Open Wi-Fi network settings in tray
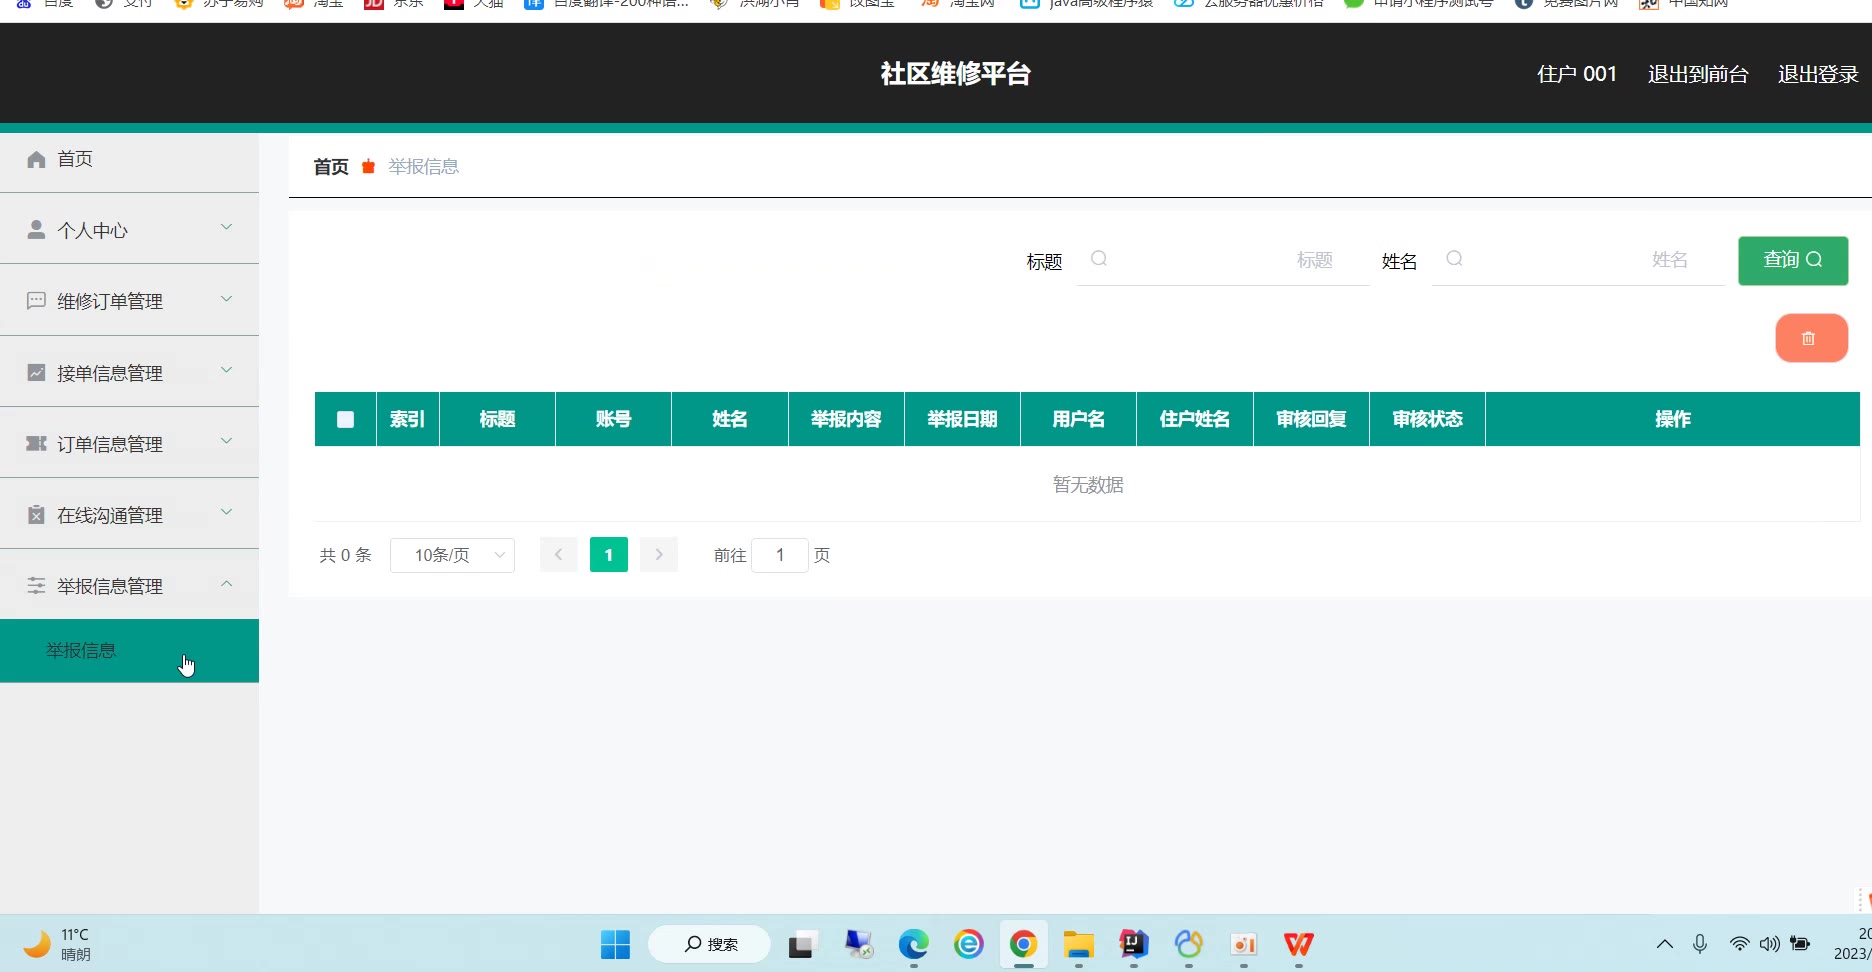Viewport: 1872px width, 972px height. point(1740,944)
